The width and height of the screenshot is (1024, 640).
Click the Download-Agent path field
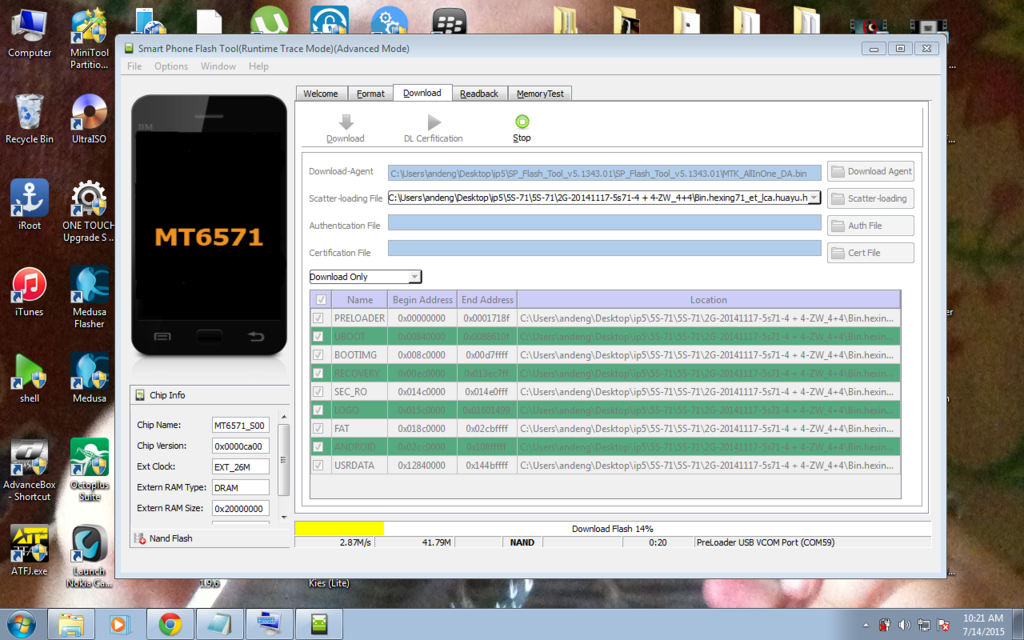point(605,172)
